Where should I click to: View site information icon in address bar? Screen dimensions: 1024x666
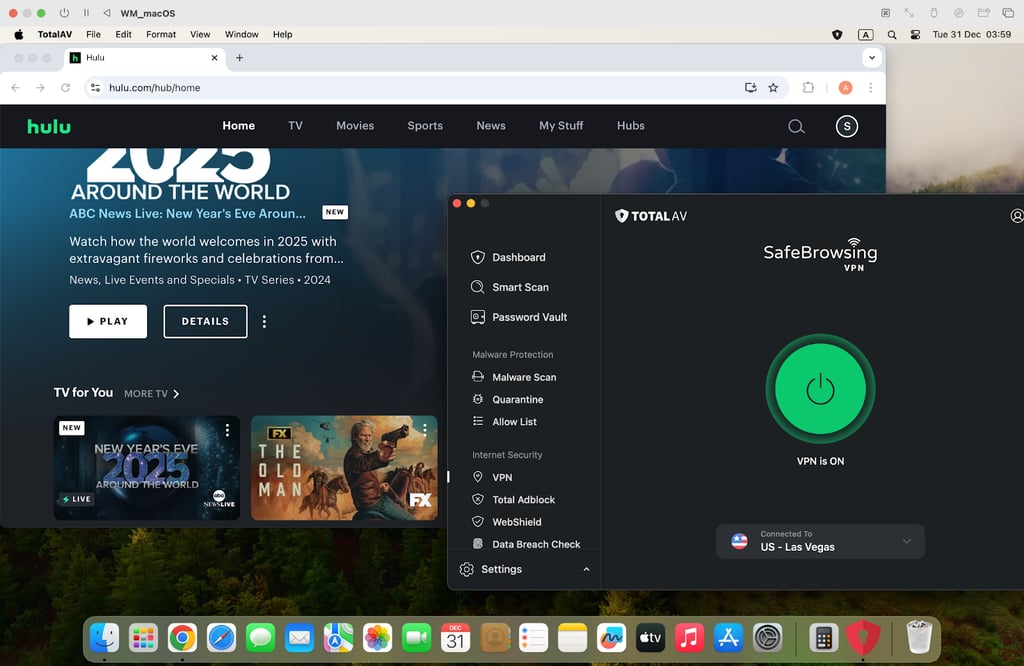tap(95, 87)
